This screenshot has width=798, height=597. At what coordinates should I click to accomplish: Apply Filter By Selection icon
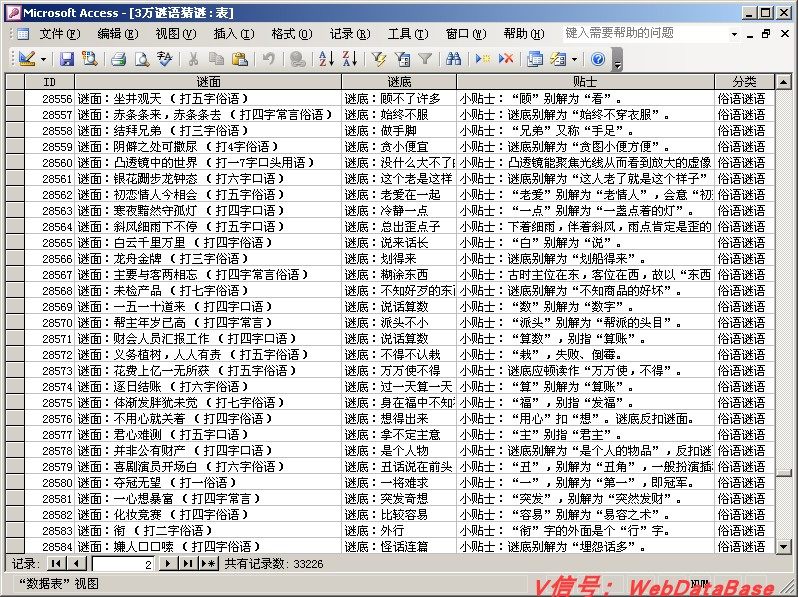coord(379,59)
